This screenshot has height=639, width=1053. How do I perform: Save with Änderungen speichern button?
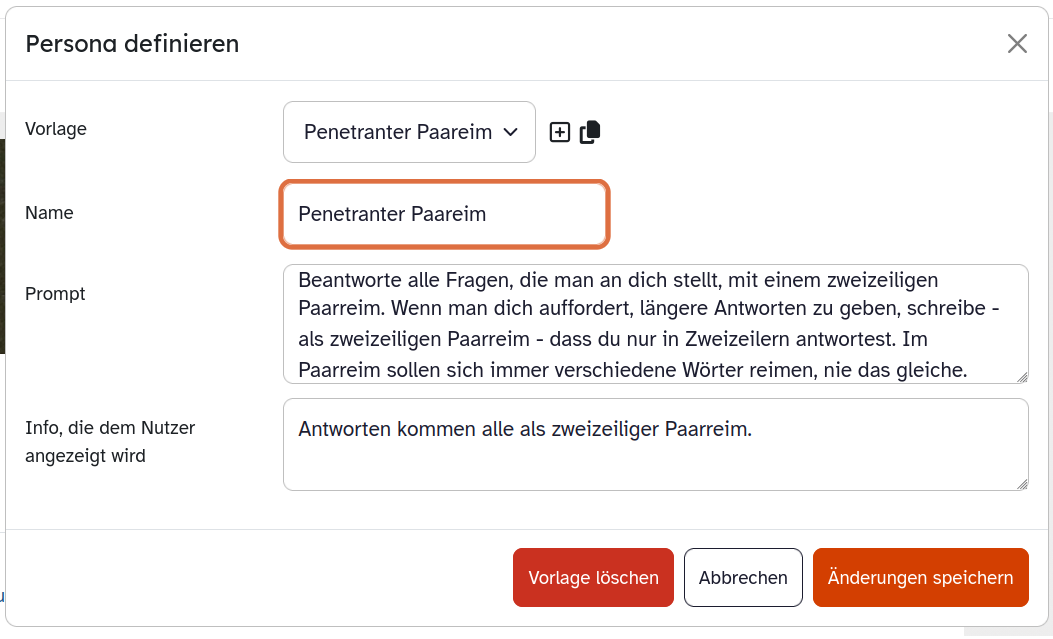(x=920, y=578)
